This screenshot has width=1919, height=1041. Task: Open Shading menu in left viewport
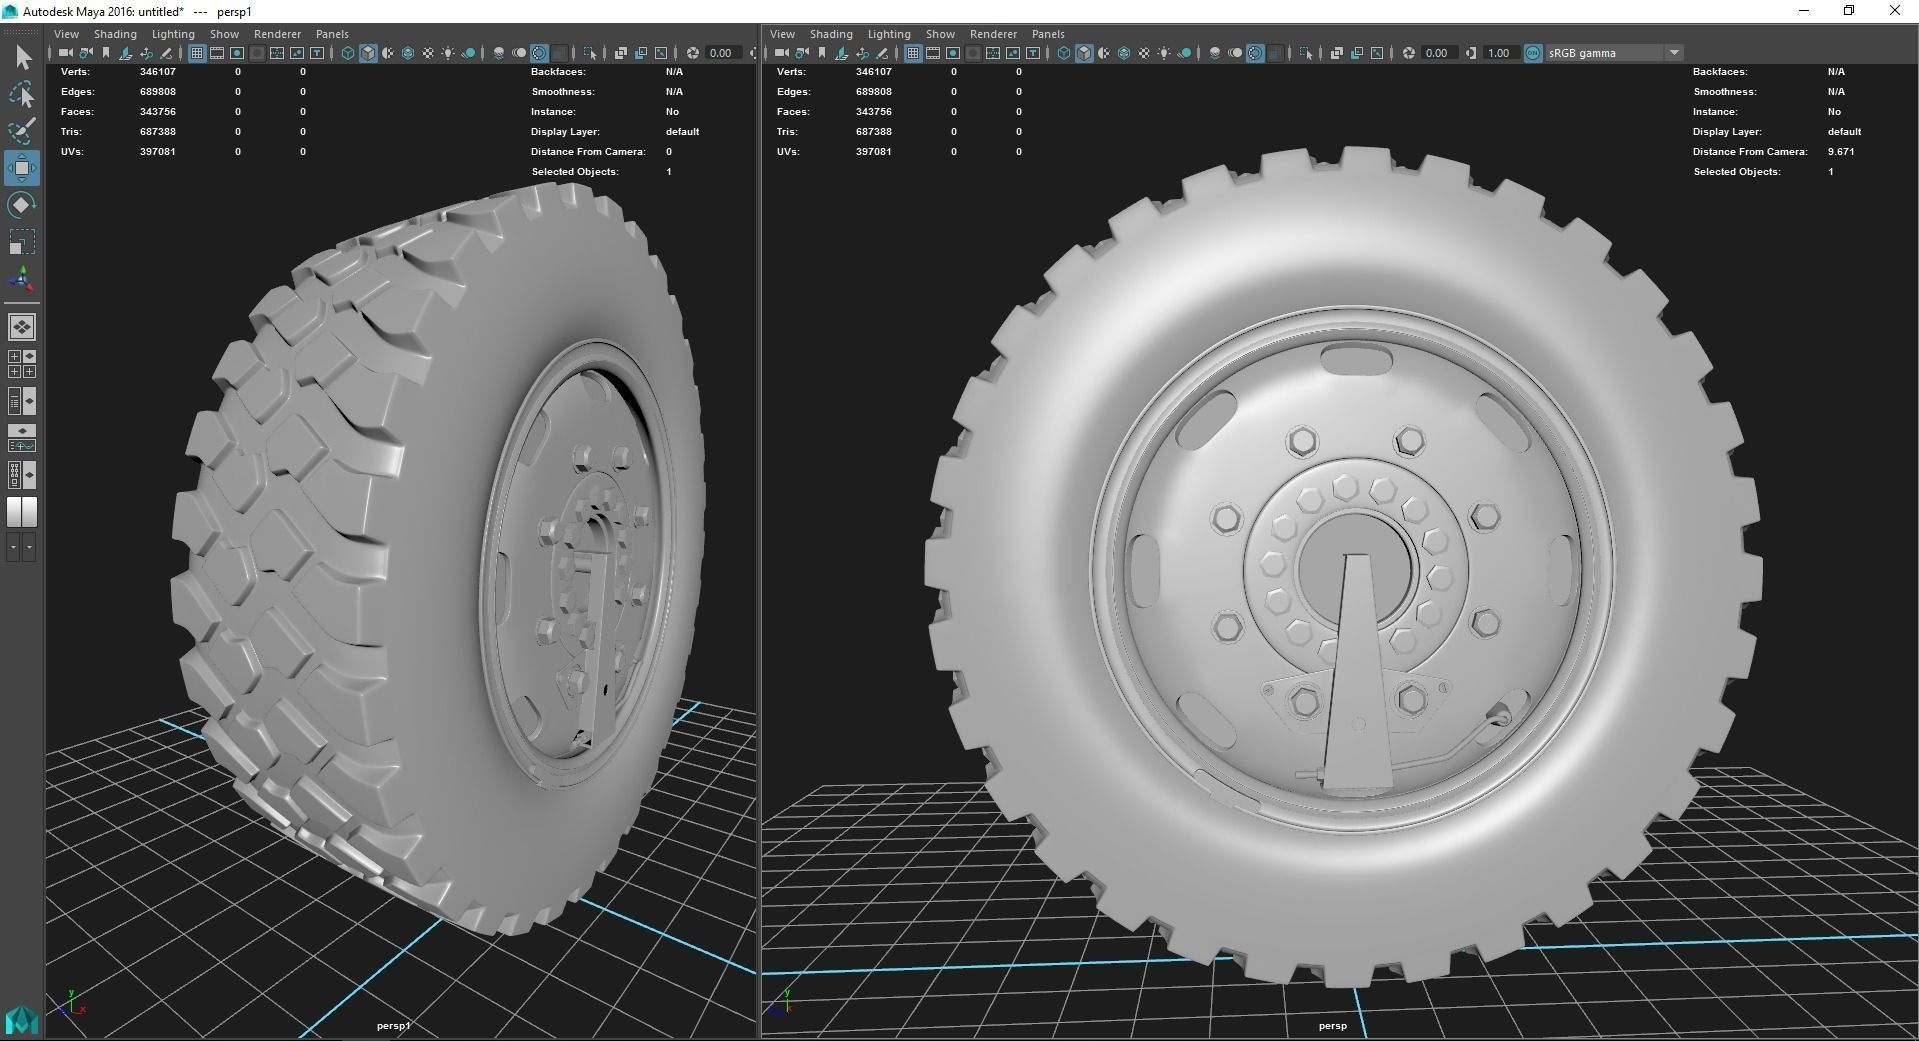115,34
